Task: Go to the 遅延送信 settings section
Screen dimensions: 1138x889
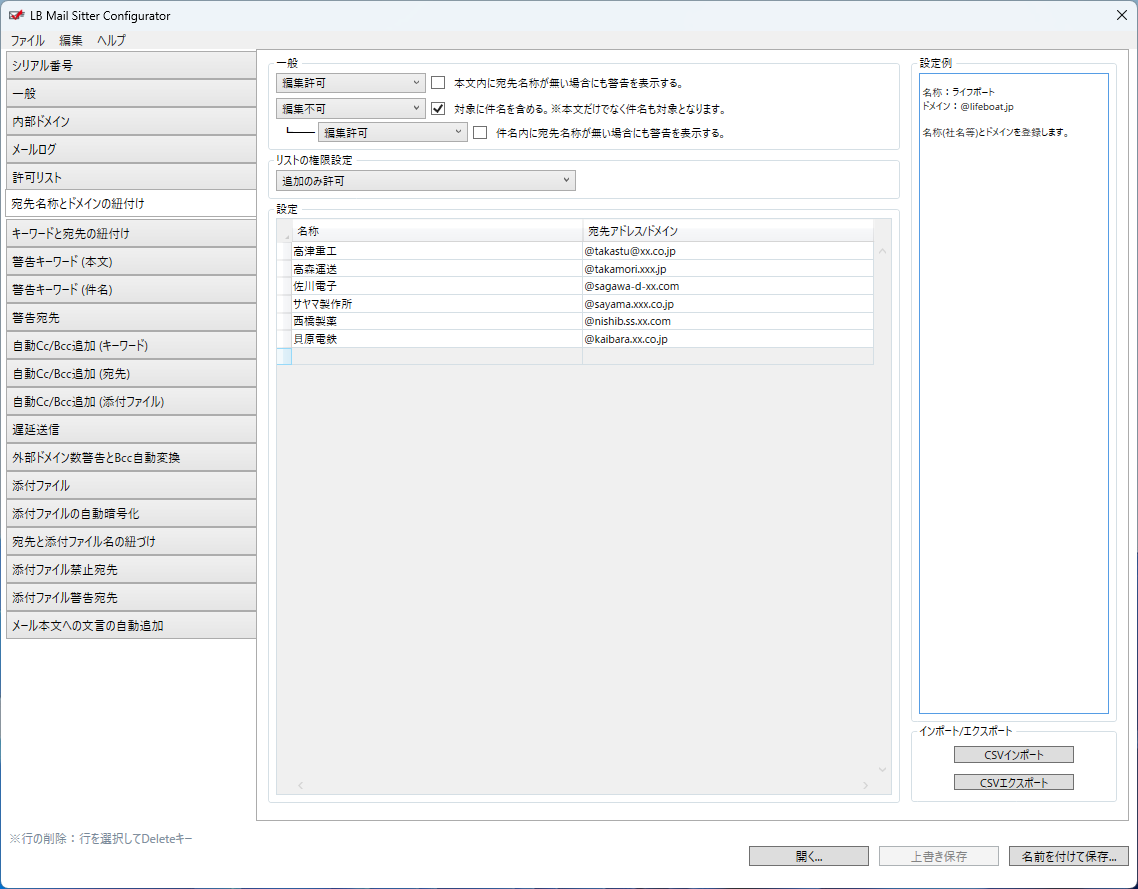Action: tap(128, 429)
